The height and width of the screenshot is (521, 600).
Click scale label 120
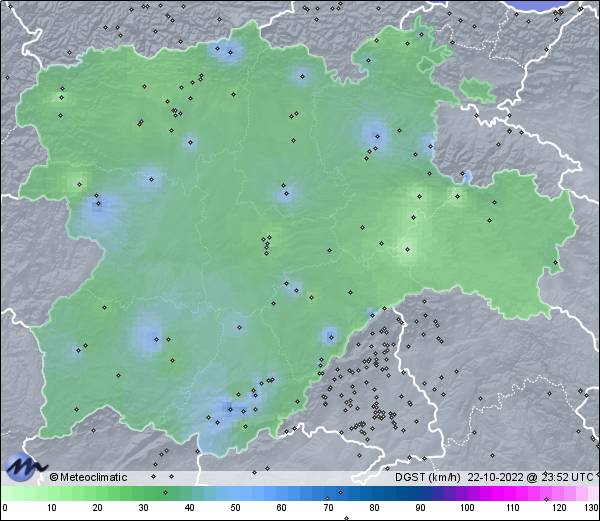[559, 508]
